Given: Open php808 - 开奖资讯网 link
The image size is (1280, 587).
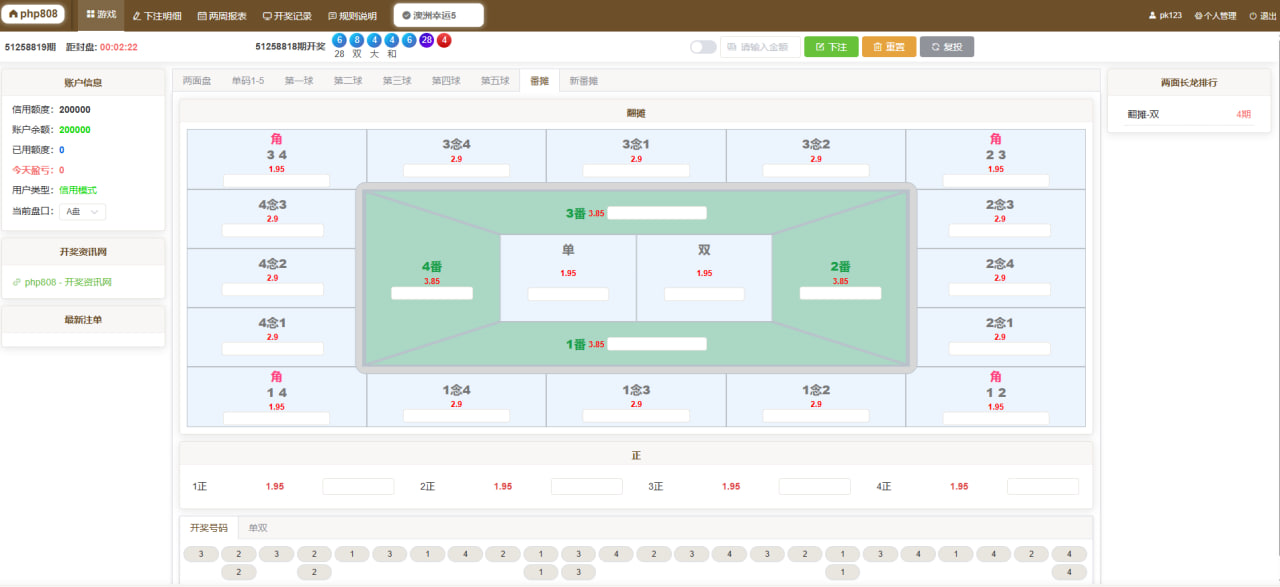Looking at the screenshot, I should 68,282.
